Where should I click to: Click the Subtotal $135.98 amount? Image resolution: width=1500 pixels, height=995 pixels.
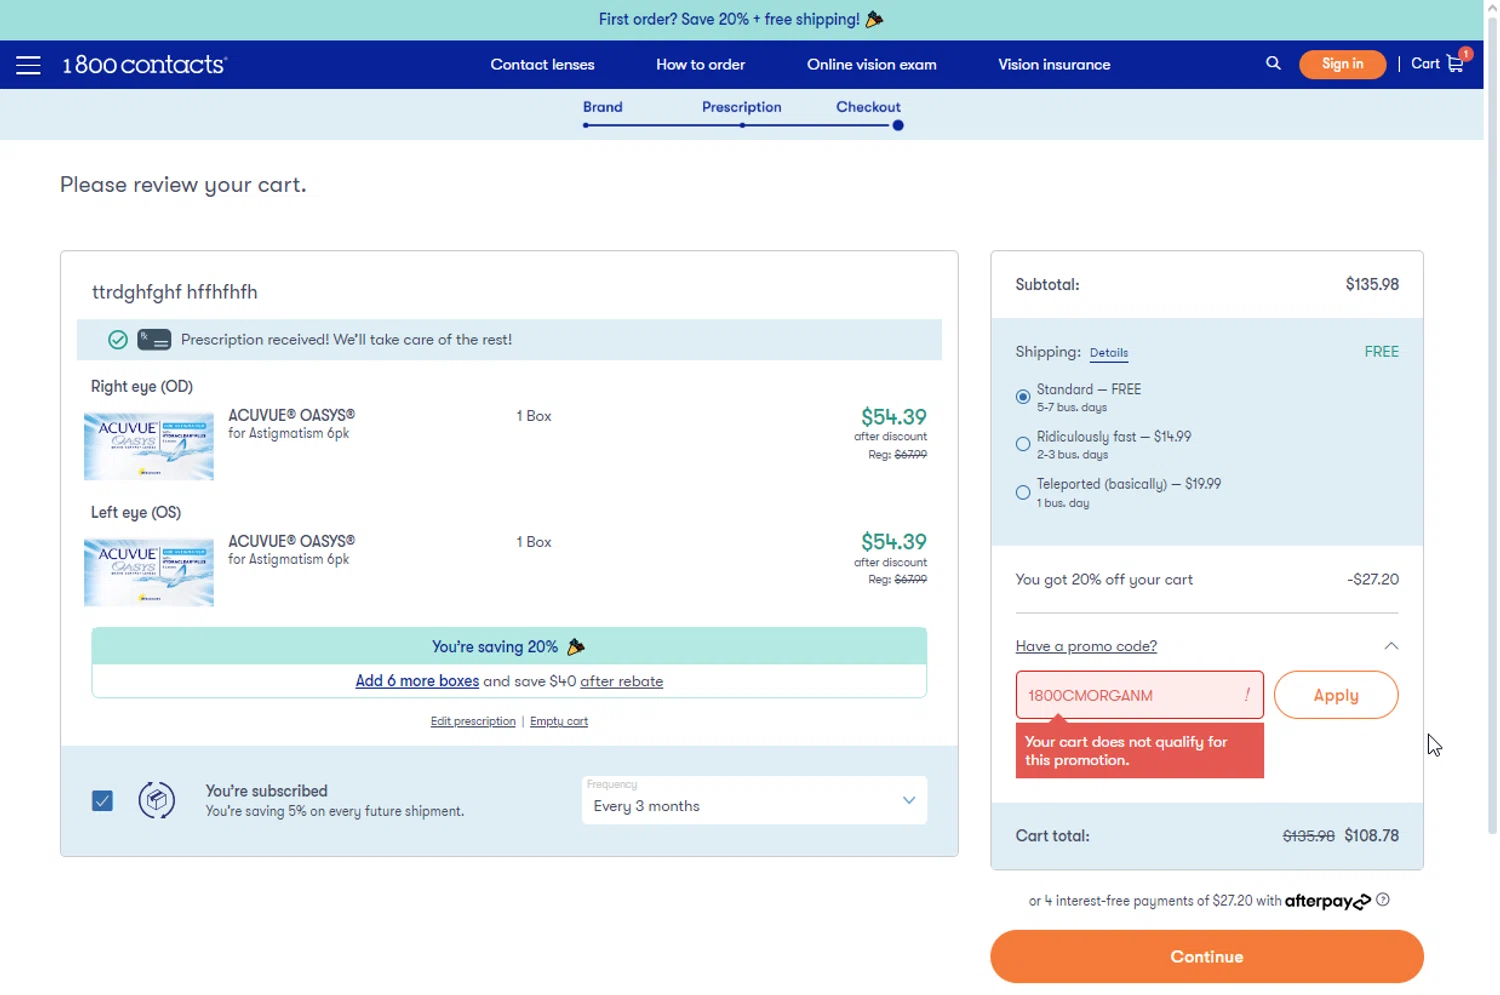pos(1372,284)
